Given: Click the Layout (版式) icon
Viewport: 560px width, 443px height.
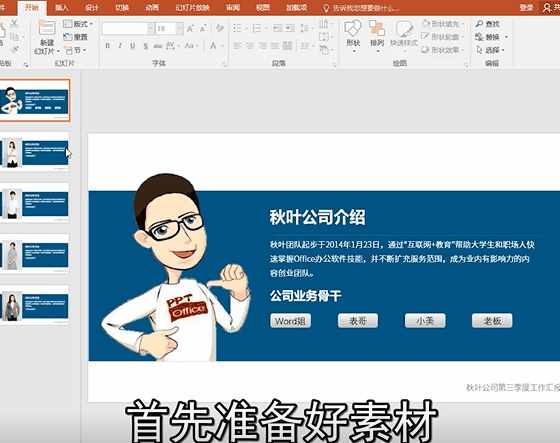Looking at the screenshot, I should coord(68,24).
